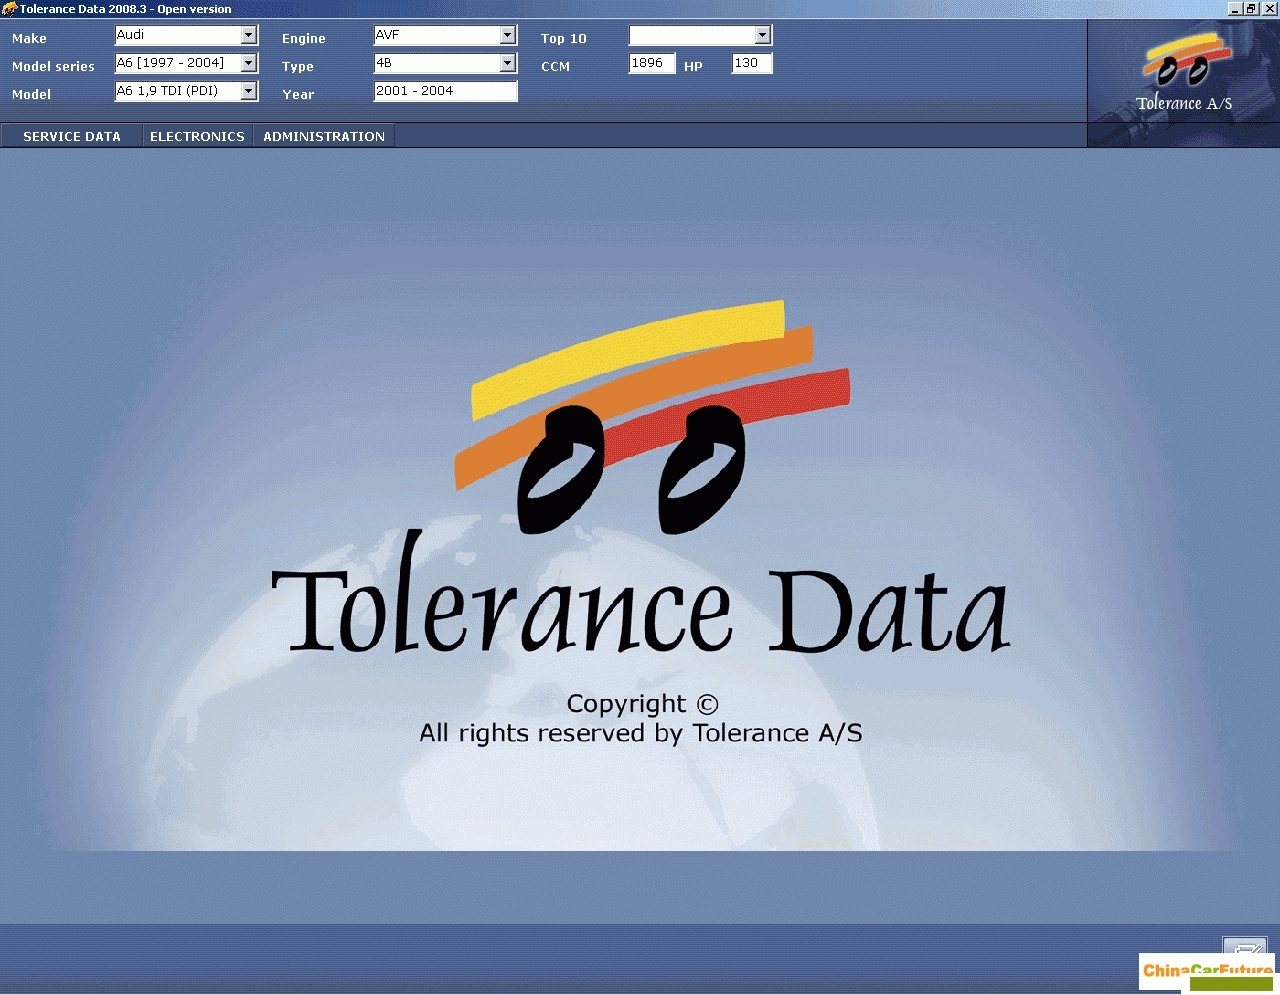
Task: Restore down the Tolerance Data window
Action: pos(1251,9)
